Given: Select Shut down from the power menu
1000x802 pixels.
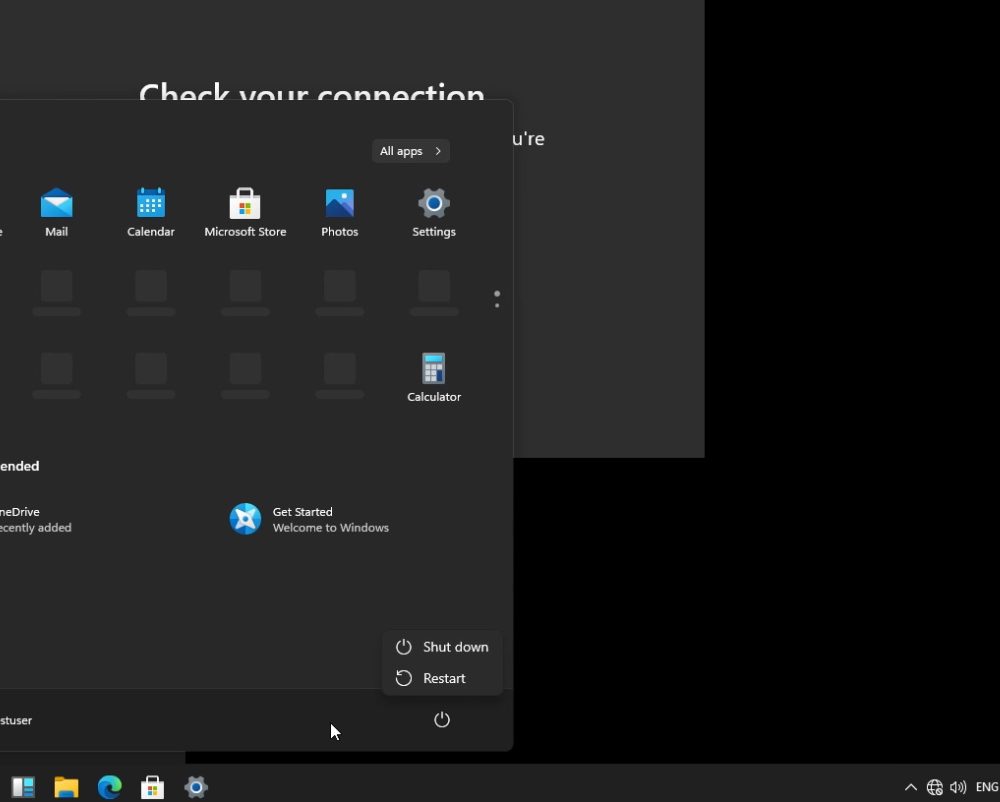Looking at the screenshot, I should click(443, 647).
